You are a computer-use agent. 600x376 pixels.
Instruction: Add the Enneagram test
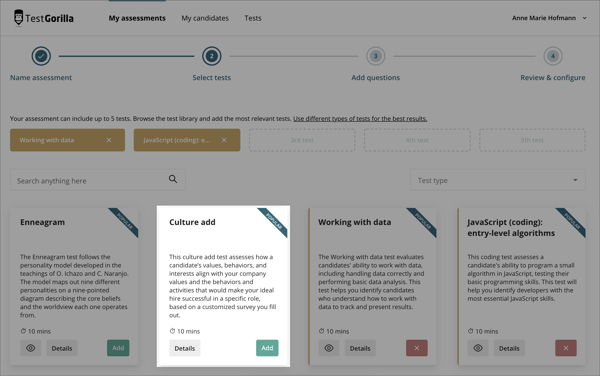118,348
